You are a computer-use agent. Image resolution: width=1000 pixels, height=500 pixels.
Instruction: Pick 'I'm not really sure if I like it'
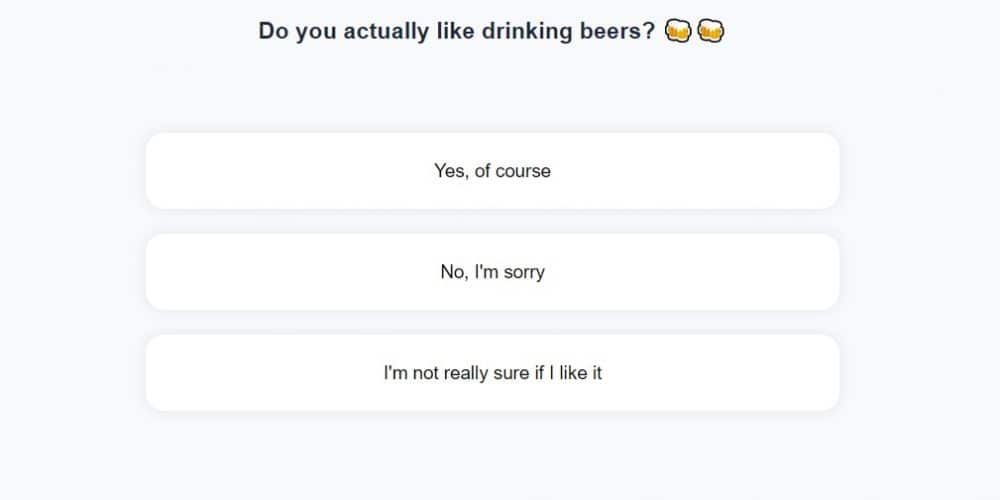point(492,373)
